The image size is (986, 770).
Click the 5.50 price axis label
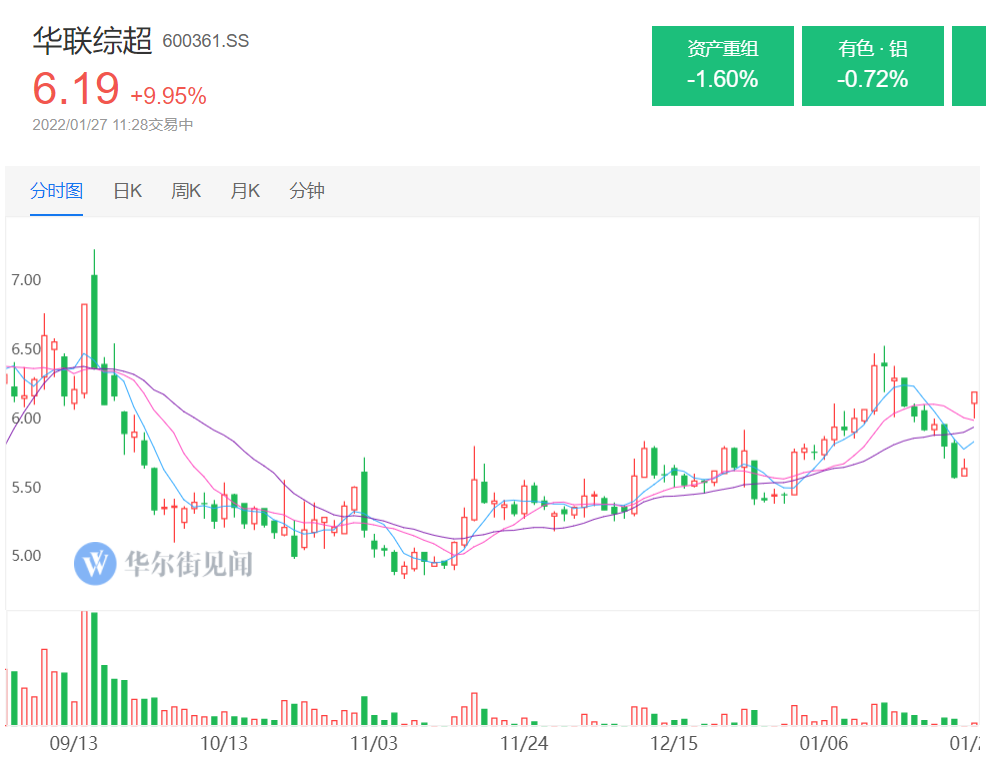coord(26,487)
